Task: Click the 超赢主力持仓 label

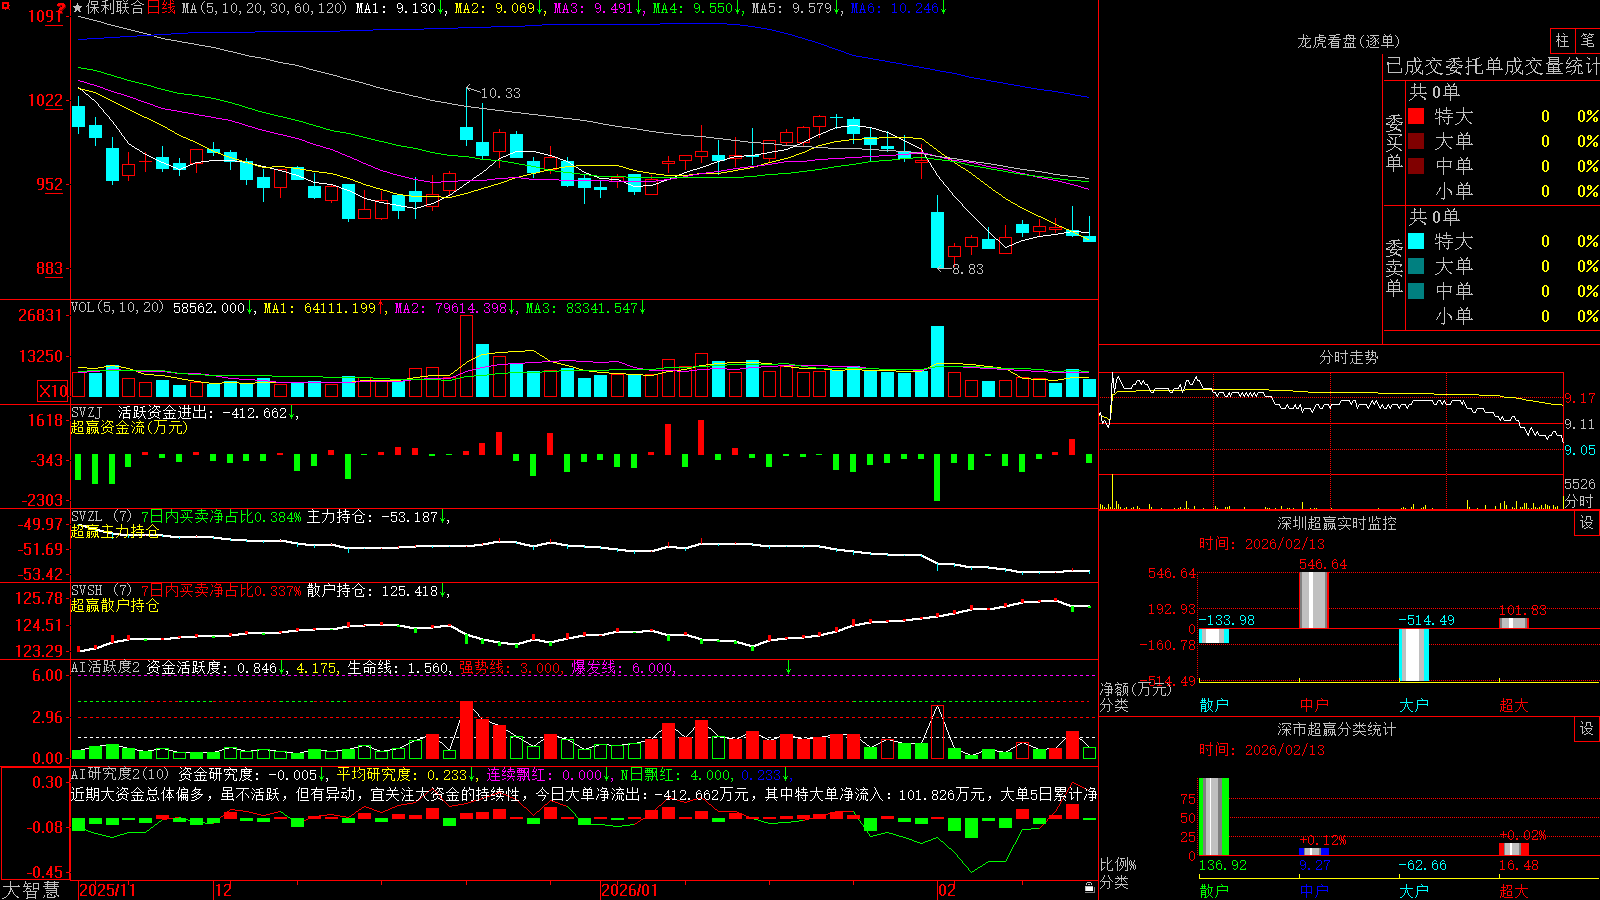Action: pyautogui.click(x=114, y=531)
